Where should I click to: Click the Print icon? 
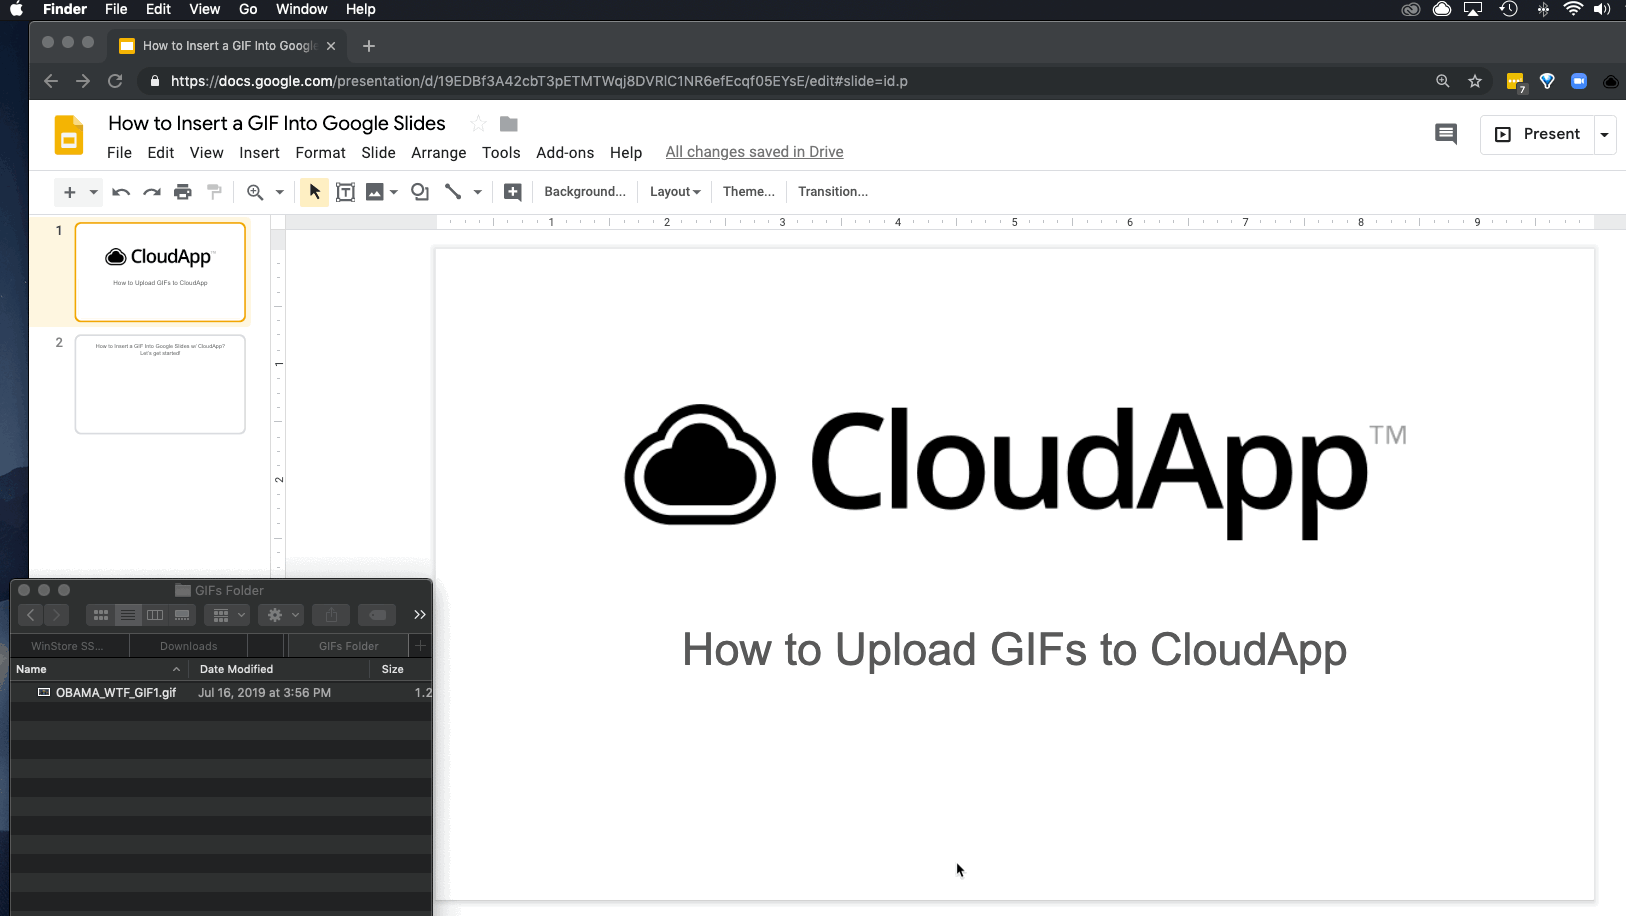point(183,191)
